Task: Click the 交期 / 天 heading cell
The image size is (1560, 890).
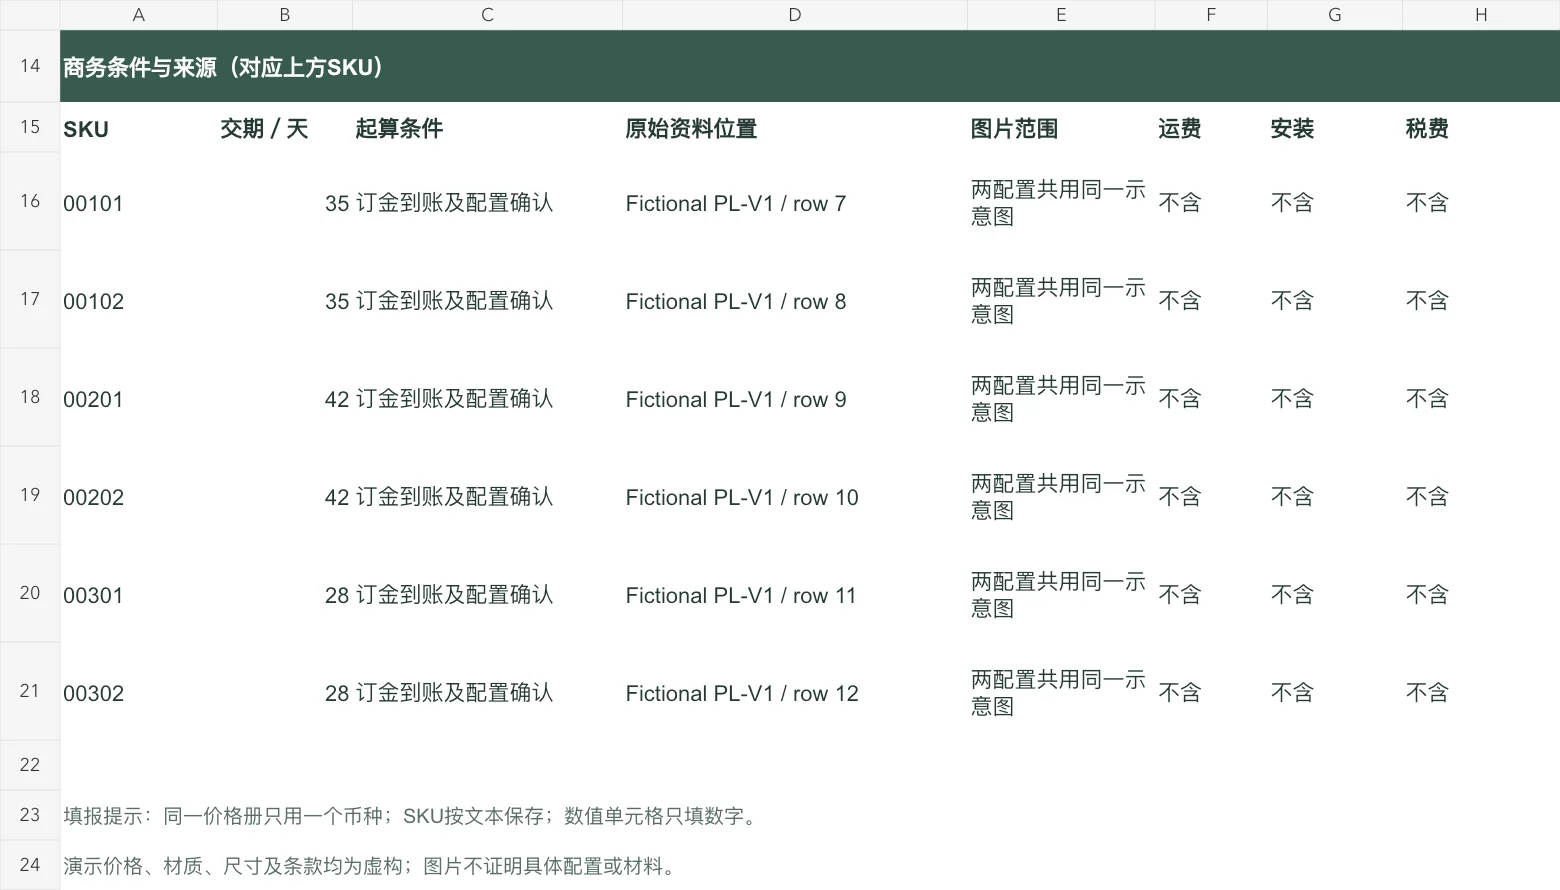Action: (284, 128)
